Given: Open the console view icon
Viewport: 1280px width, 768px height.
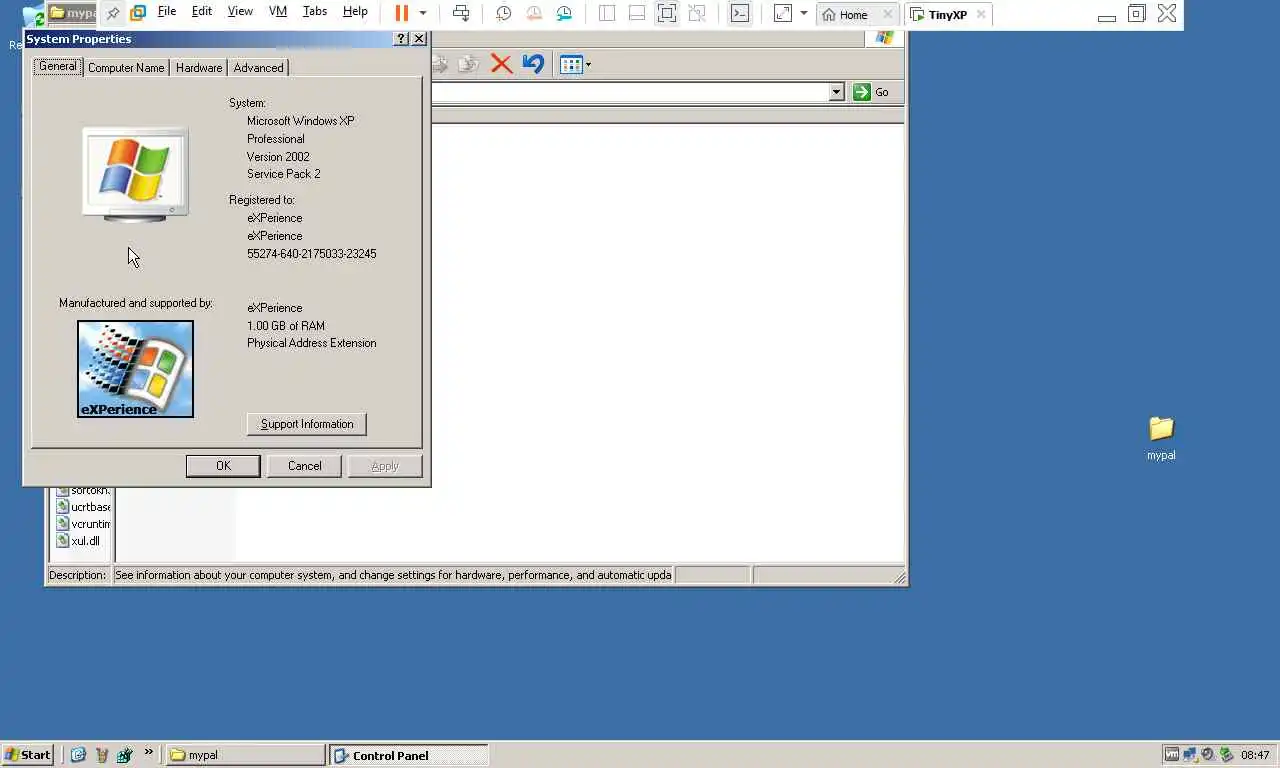Looking at the screenshot, I should [x=740, y=13].
